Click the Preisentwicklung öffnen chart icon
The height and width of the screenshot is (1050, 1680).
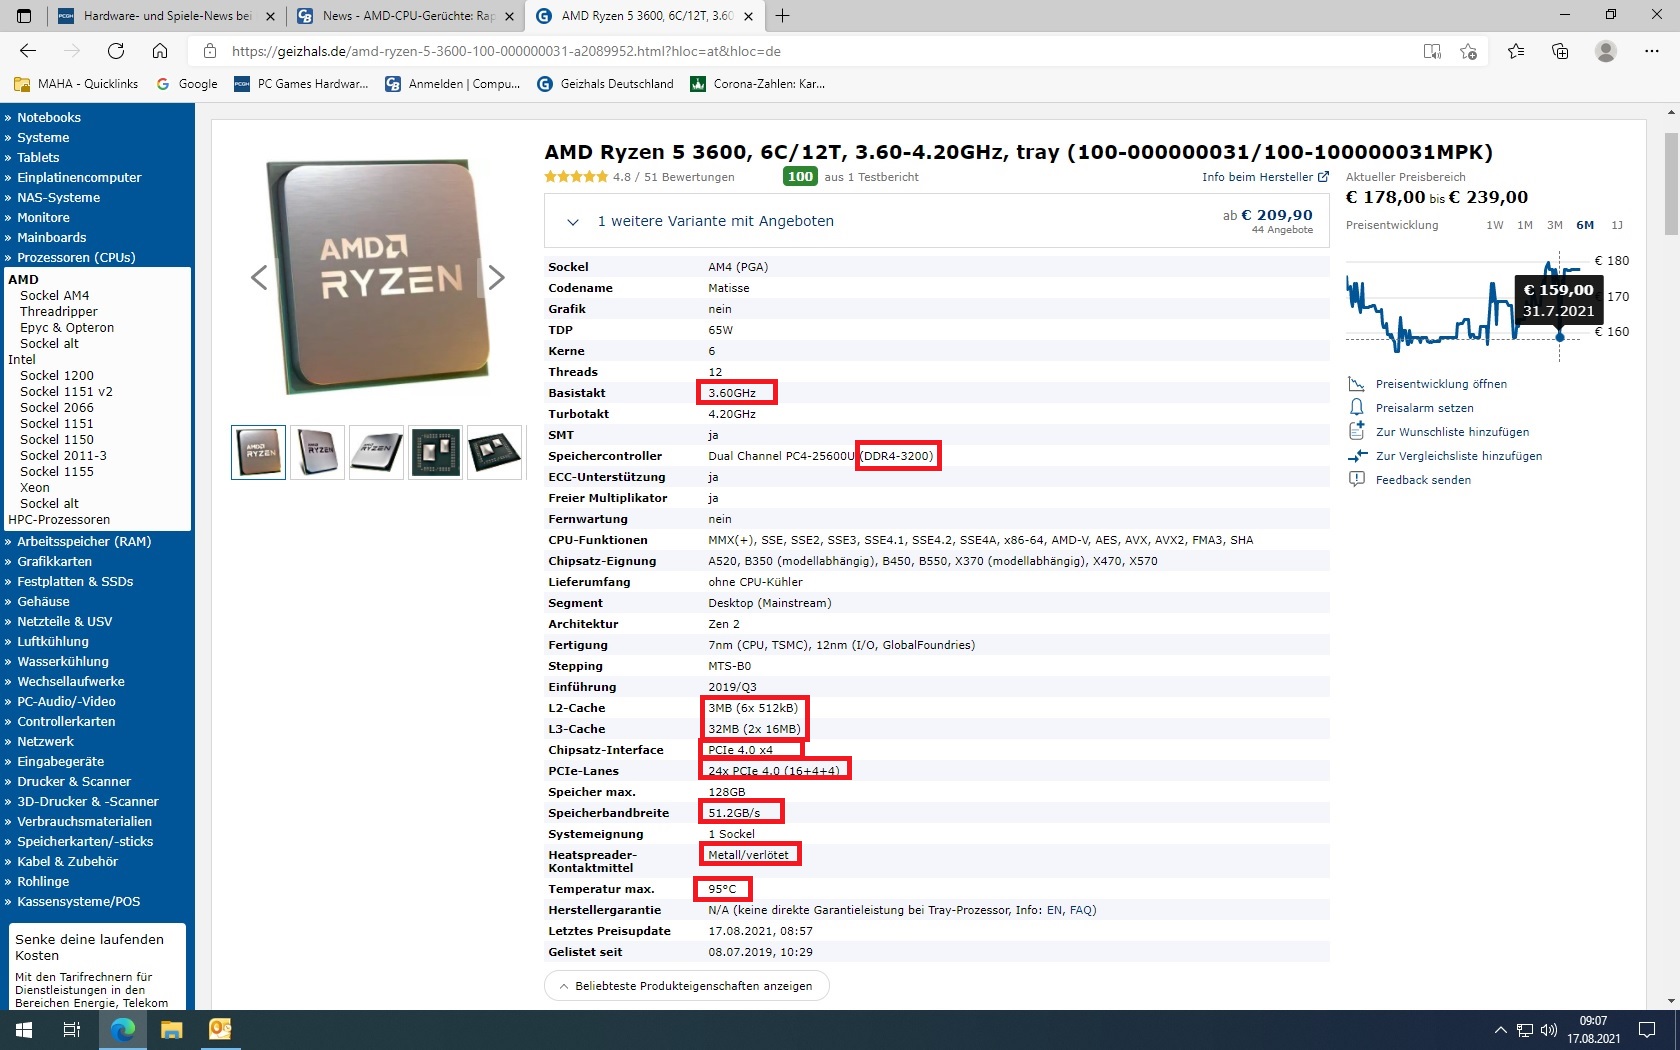click(1357, 384)
